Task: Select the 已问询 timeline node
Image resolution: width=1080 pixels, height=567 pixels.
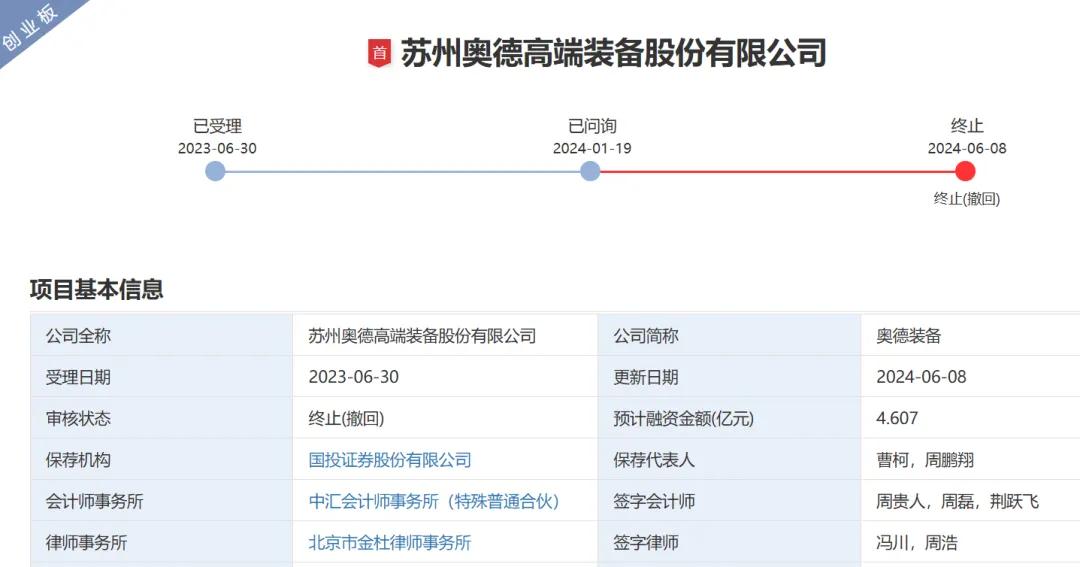Action: click(590, 171)
